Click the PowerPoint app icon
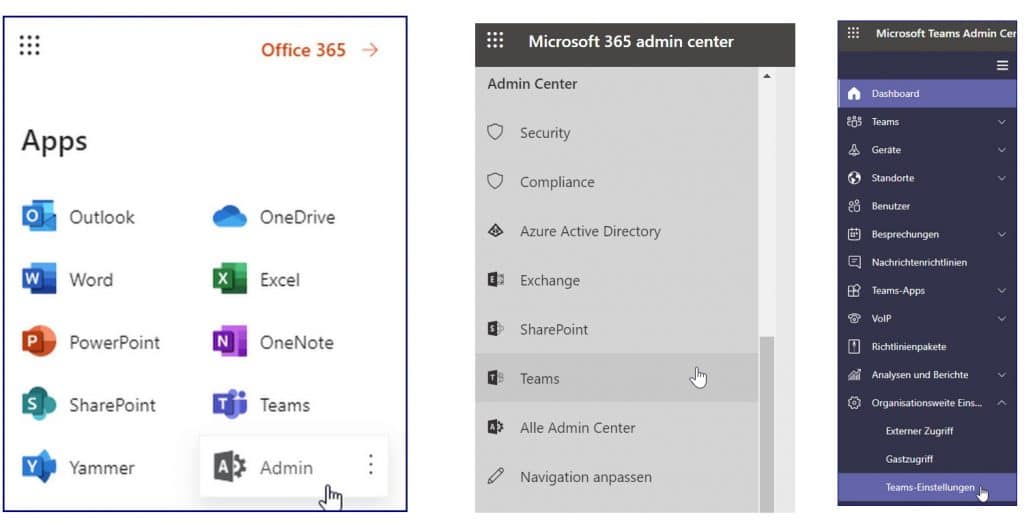1024x523 pixels. coord(39,342)
